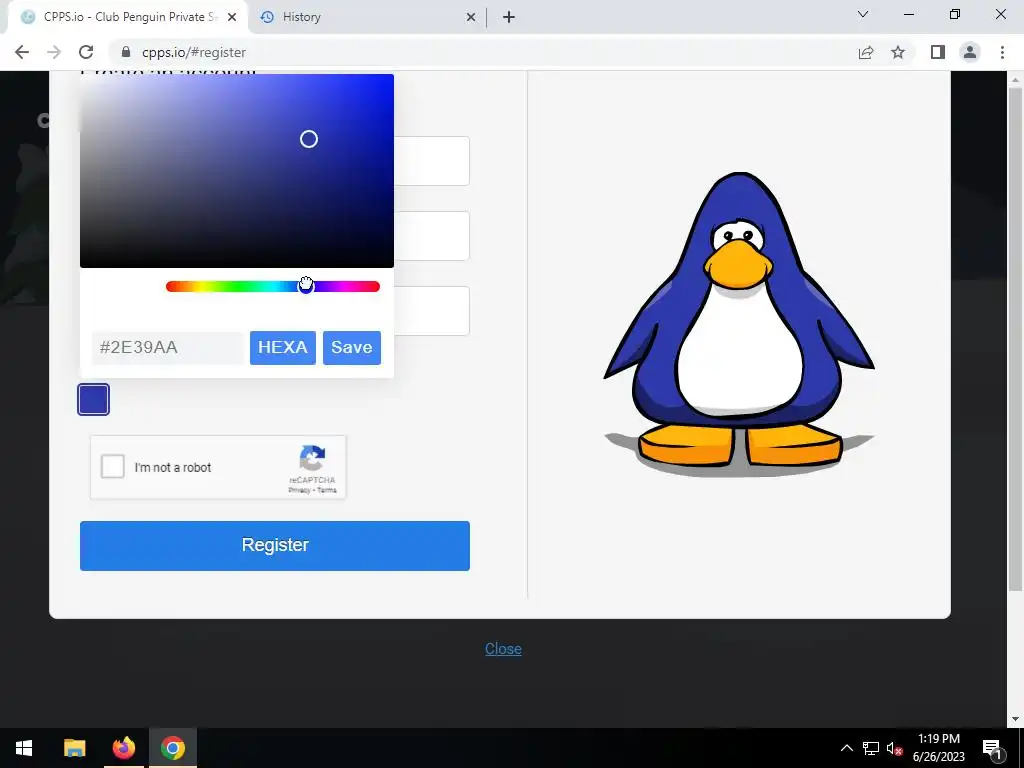Close the CPPS.io tab
Screen dimensions: 1024x768
(x=232, y=17)
